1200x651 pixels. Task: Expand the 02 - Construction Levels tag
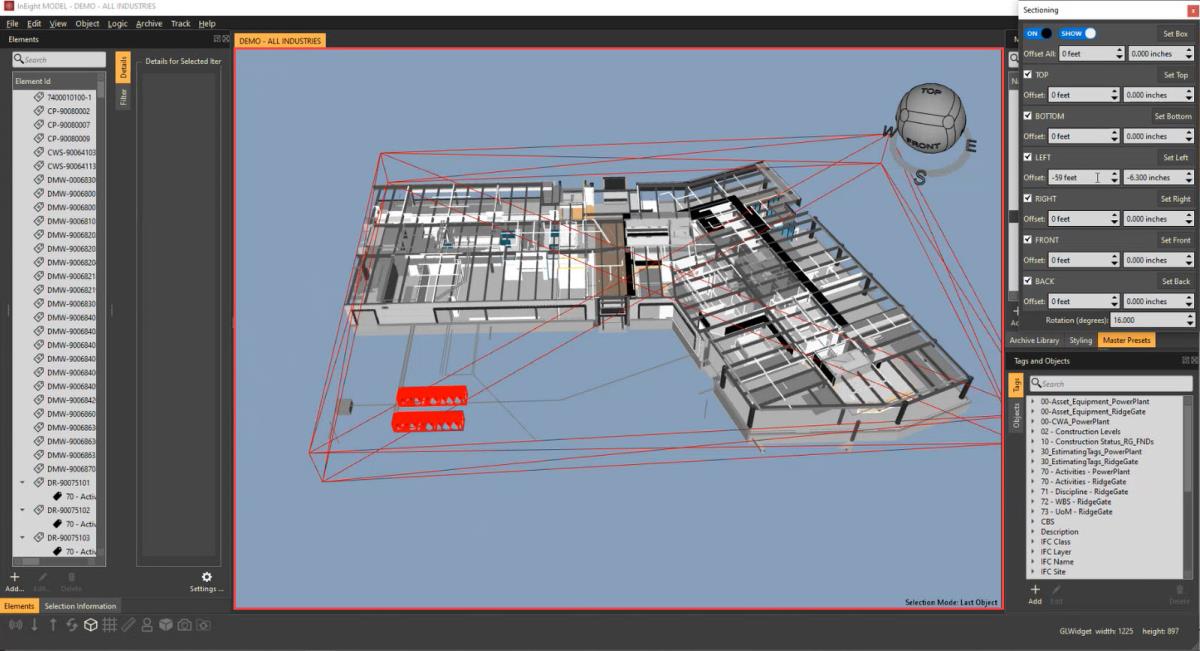(1032, 432)
